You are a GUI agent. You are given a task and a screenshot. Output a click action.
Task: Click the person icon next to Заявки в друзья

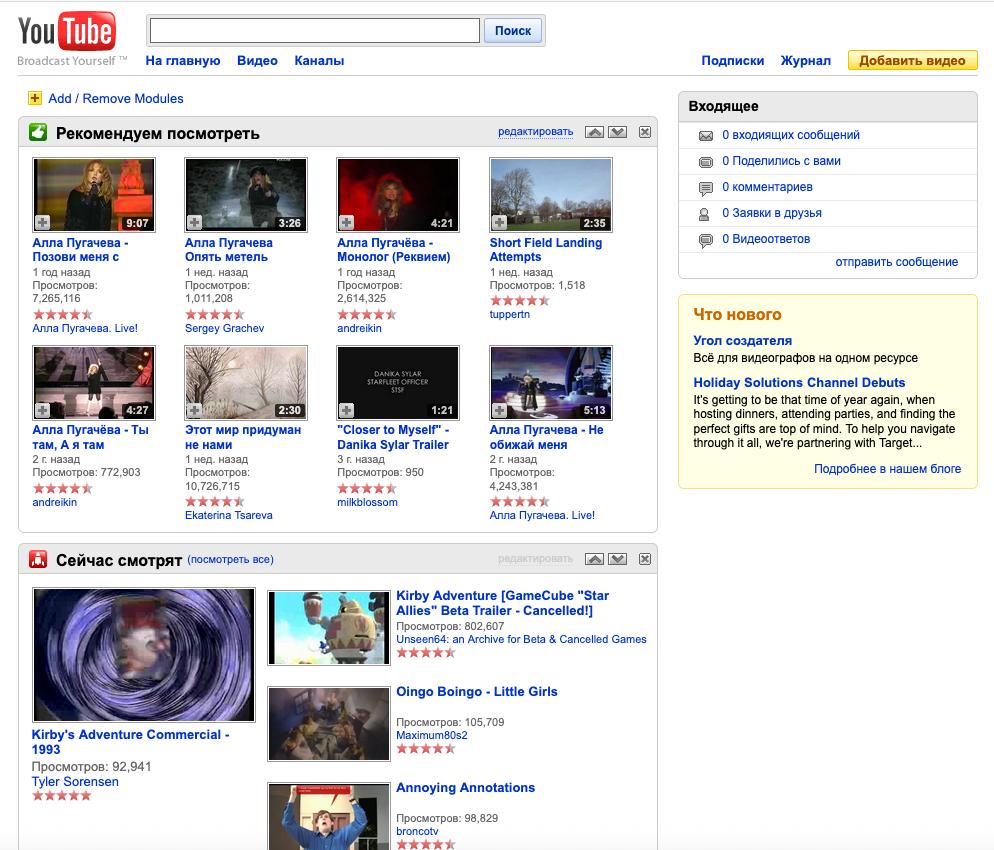[706, 213]
